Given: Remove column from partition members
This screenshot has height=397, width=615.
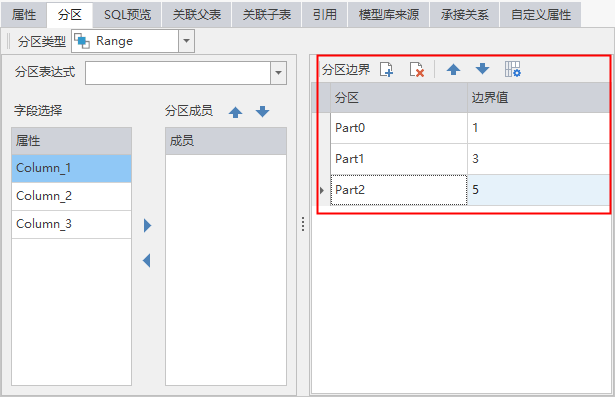Looking at the screenshot, I should click(147, 260).
